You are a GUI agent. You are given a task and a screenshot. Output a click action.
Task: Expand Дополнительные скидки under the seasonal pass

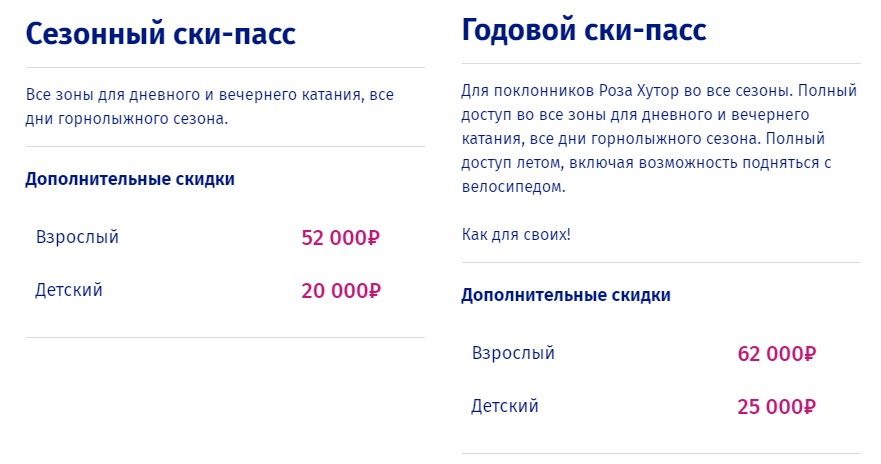(130, 180)
